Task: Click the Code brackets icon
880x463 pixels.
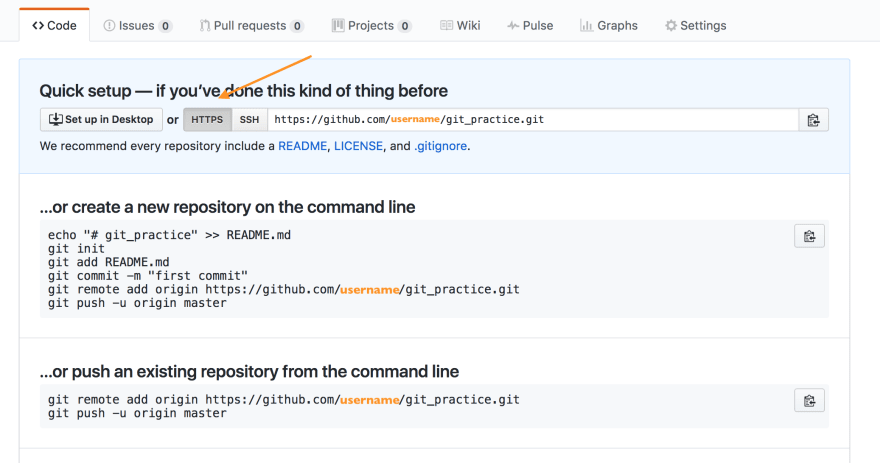Action: click(x=38, y=26)
